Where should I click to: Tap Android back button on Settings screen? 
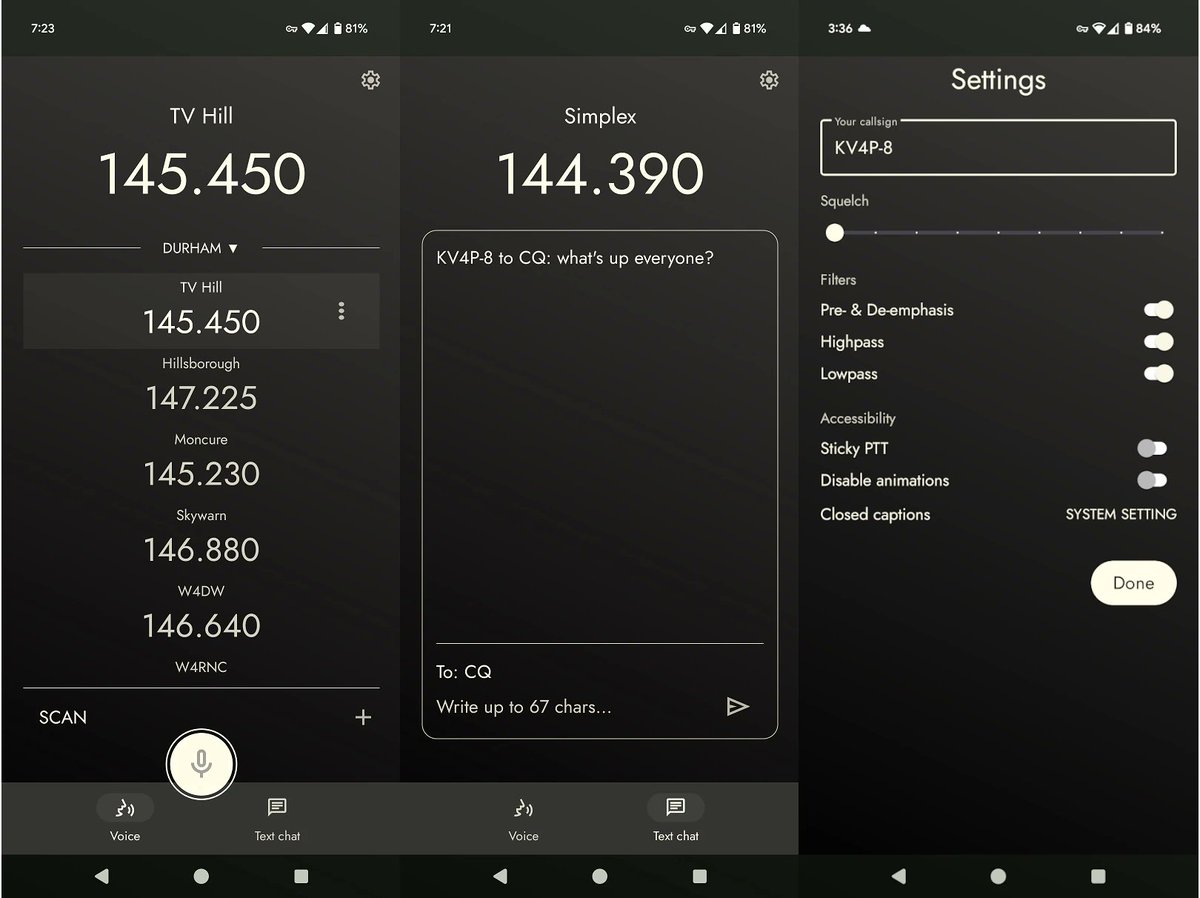[898, 876]
